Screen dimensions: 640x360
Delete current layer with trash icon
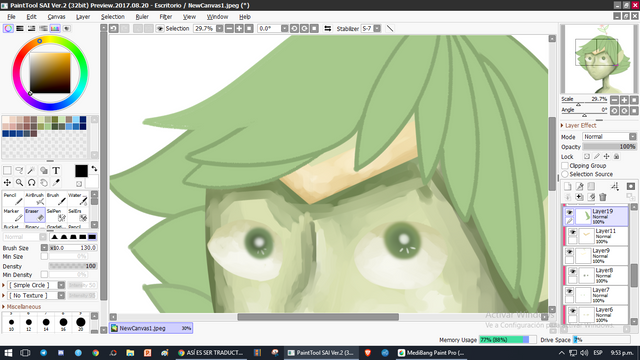pyautogui.click(x=603, y=197)
